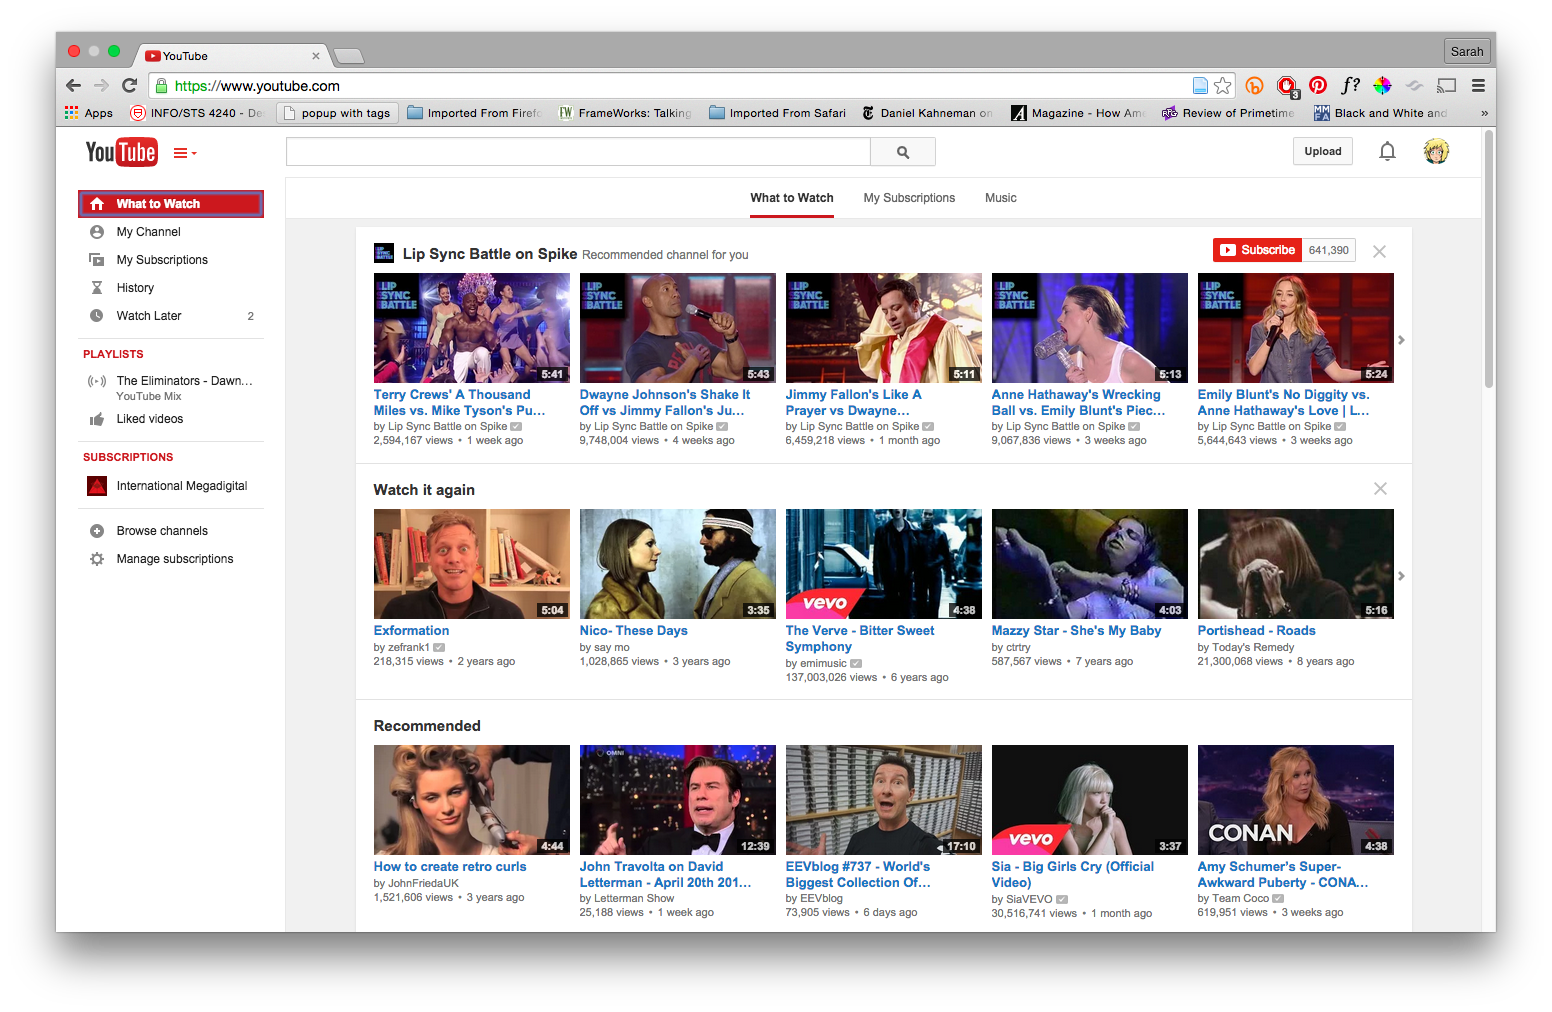Select What to Watch in sidebar
The height and width of the screenshot is (1012, 1552).
pos(171,204)
